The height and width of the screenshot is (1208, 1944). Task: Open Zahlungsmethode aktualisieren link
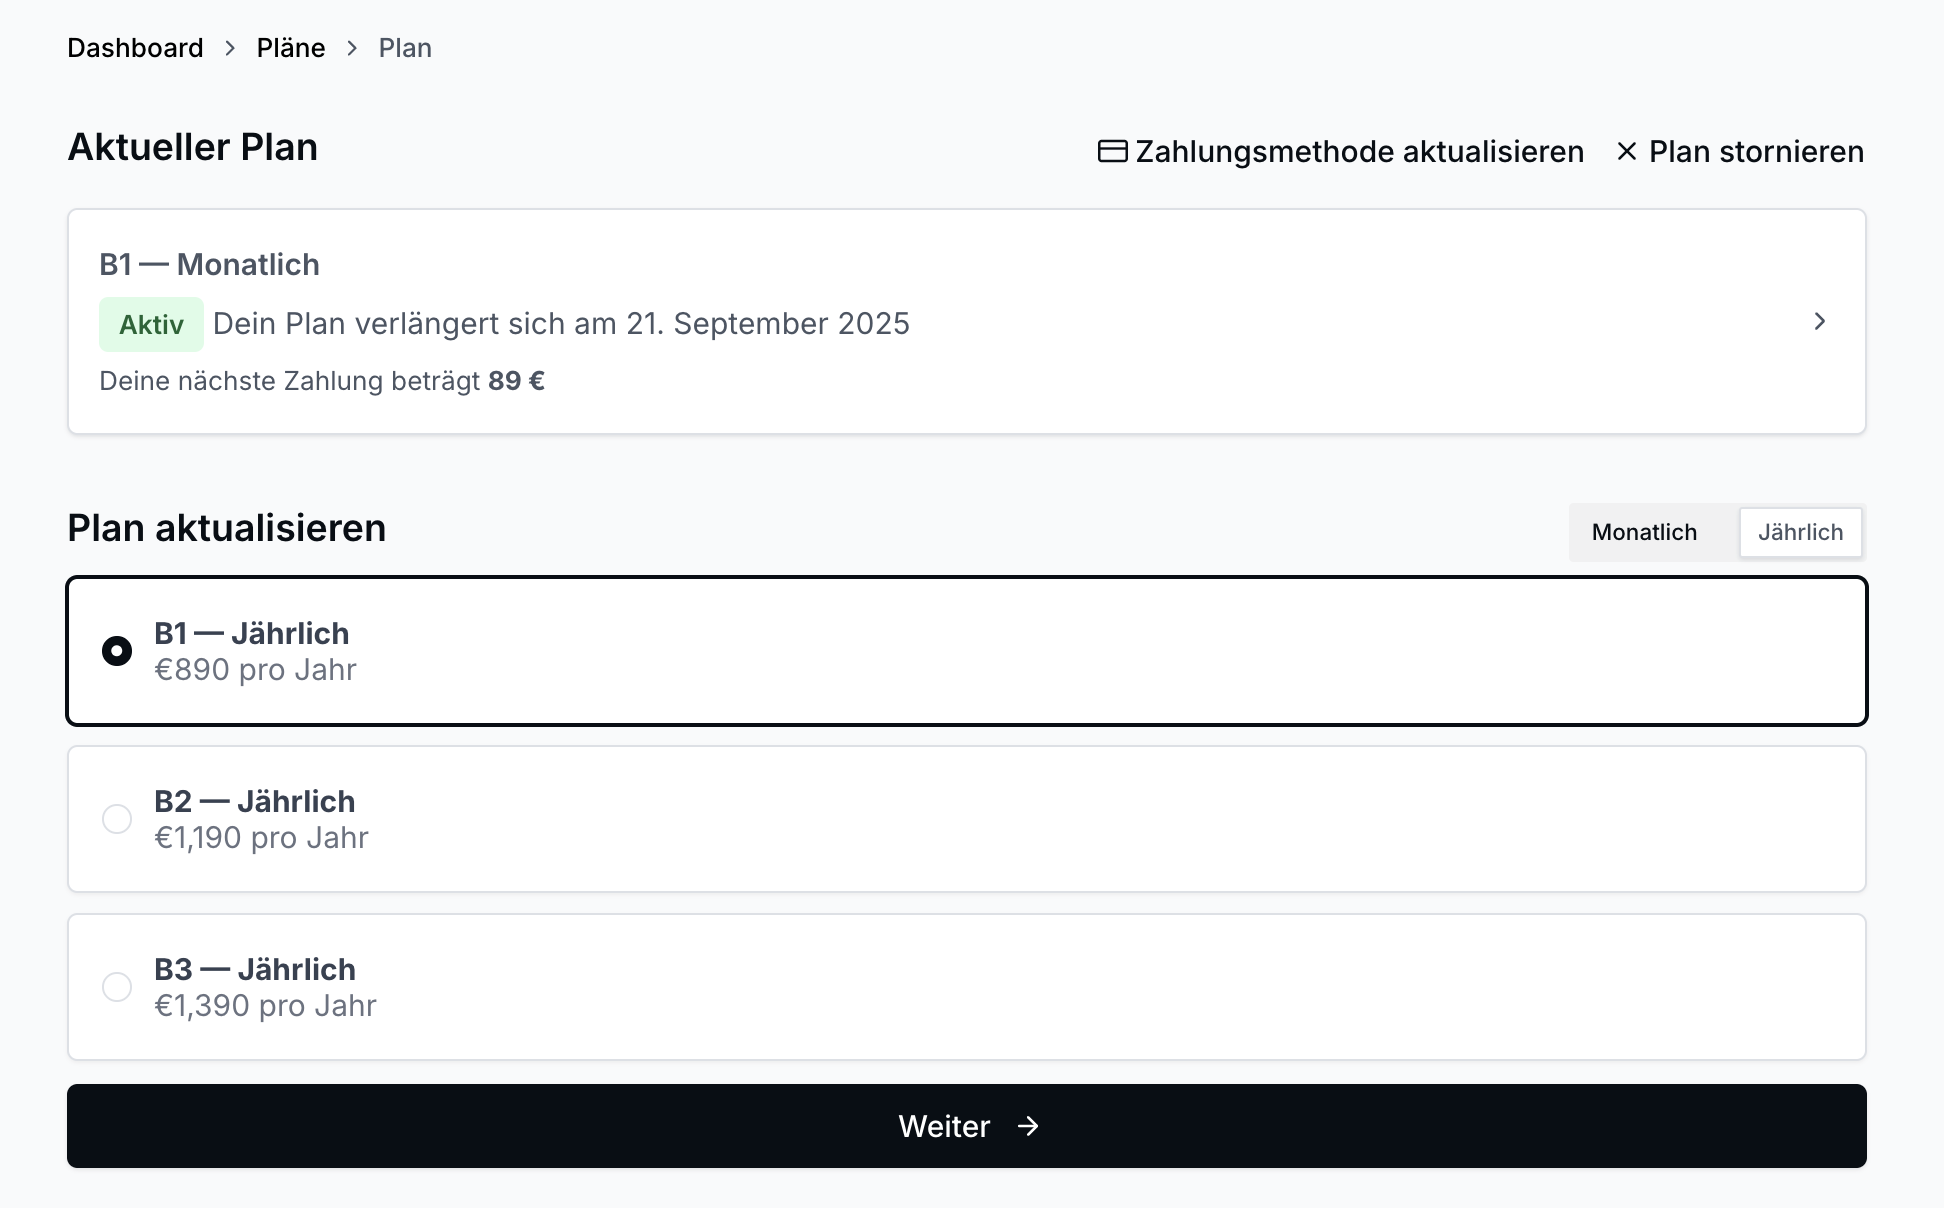(1358, 151)
